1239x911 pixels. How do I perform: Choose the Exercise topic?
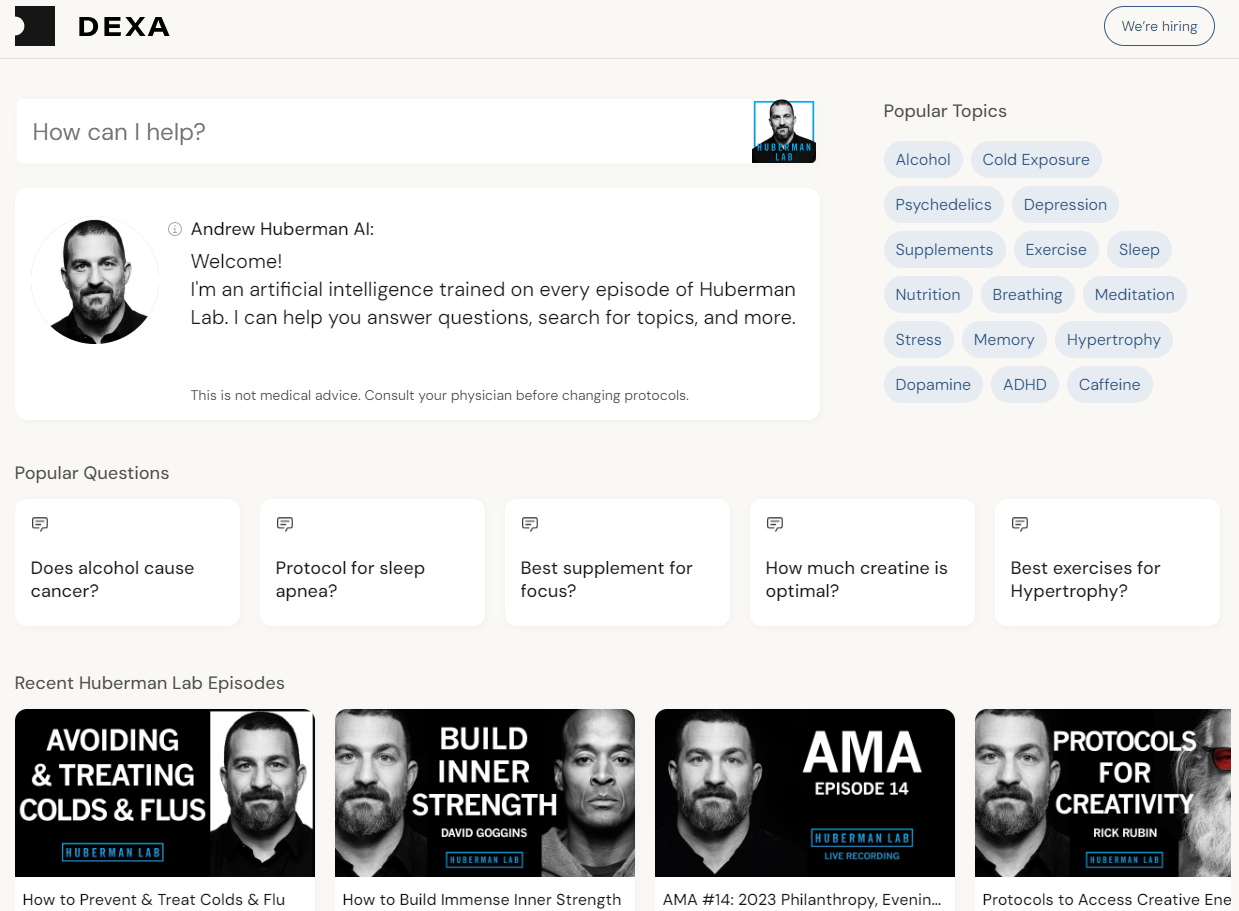(x=1056, y=250)
